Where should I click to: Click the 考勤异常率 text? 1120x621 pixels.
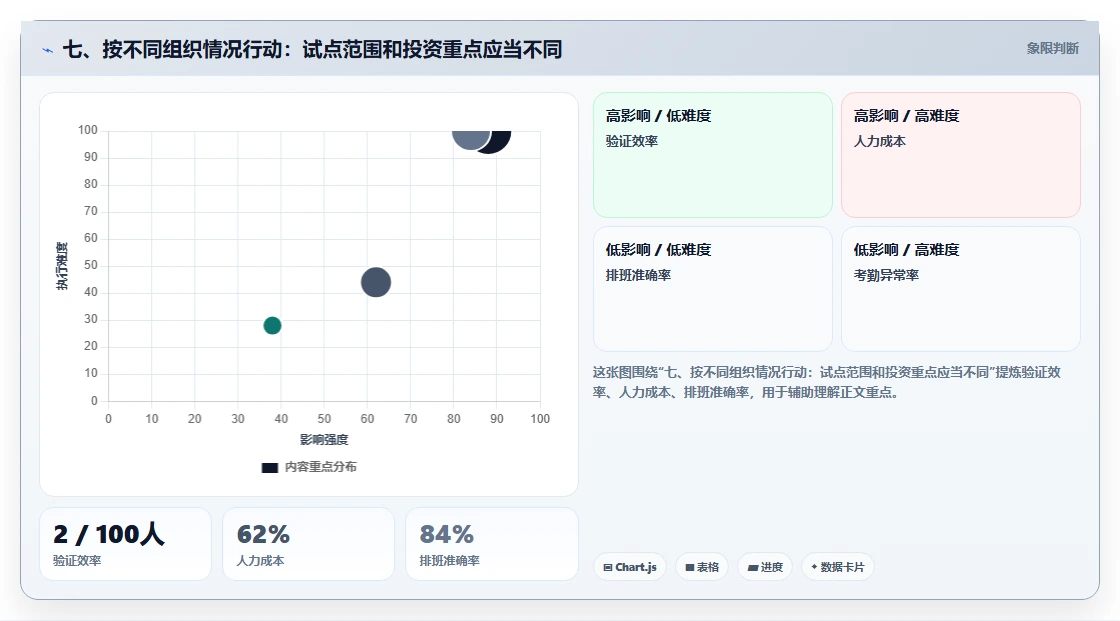886,275
